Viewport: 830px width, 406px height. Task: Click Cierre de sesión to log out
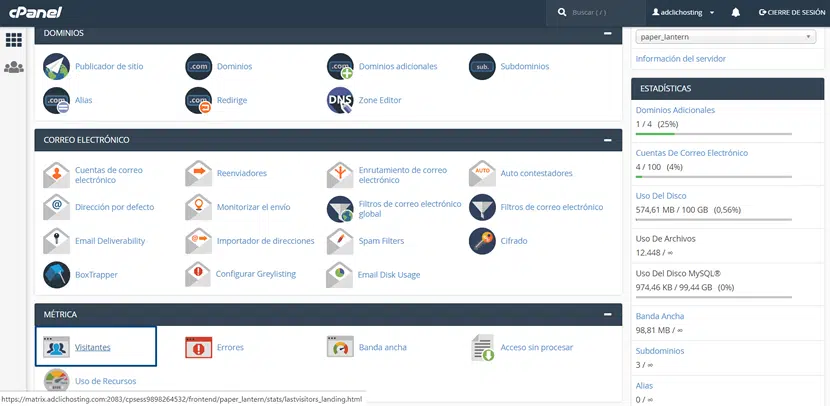tap(790, 12)
